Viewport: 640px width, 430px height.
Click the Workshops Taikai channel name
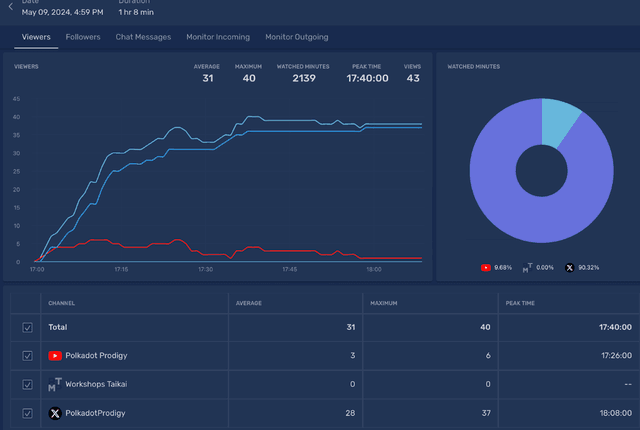[96, 384]
